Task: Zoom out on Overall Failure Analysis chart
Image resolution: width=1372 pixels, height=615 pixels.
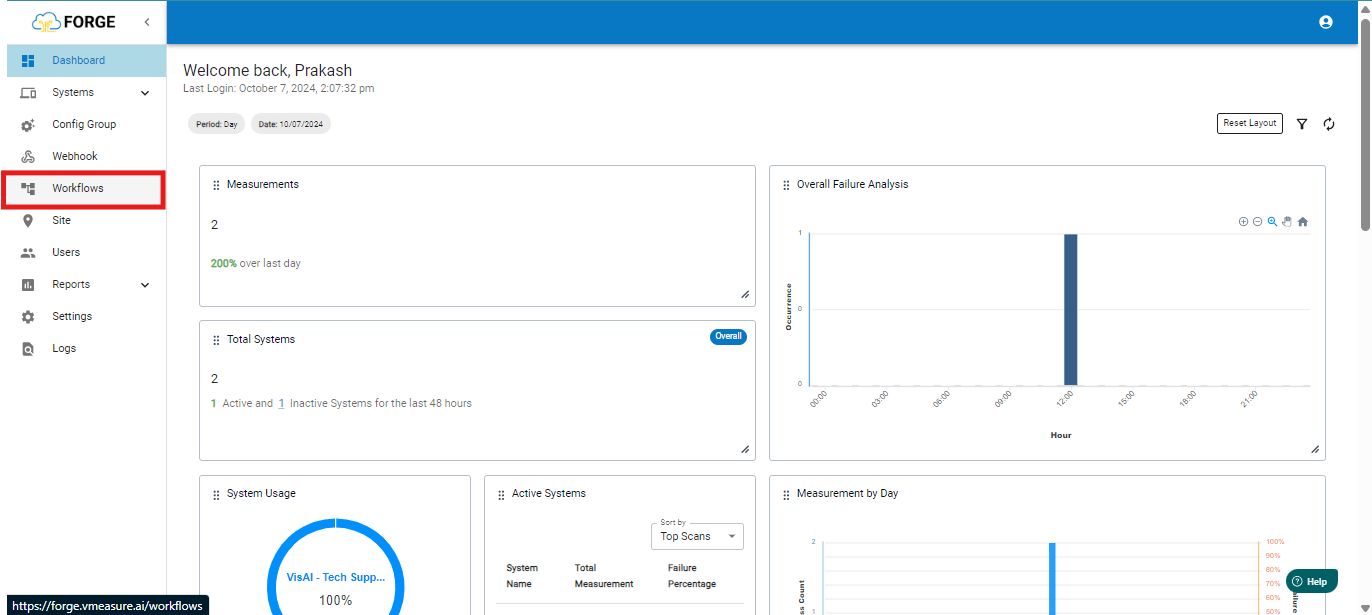Action: 1258,222
